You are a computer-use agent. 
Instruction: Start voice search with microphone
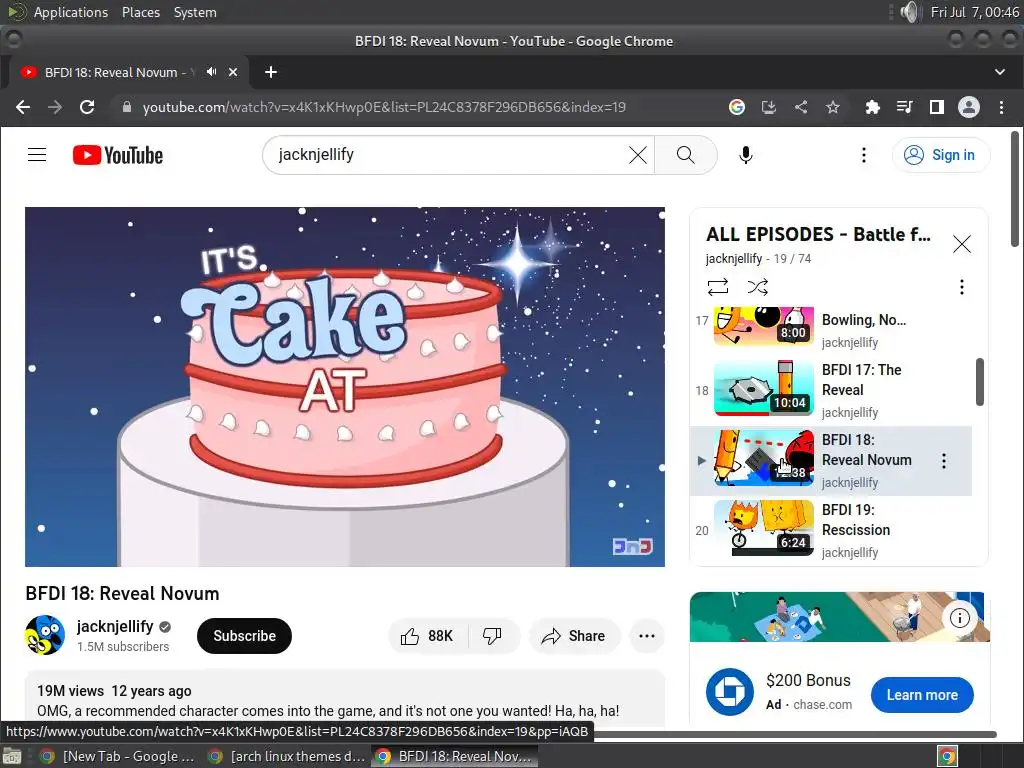tap(746, 155)
